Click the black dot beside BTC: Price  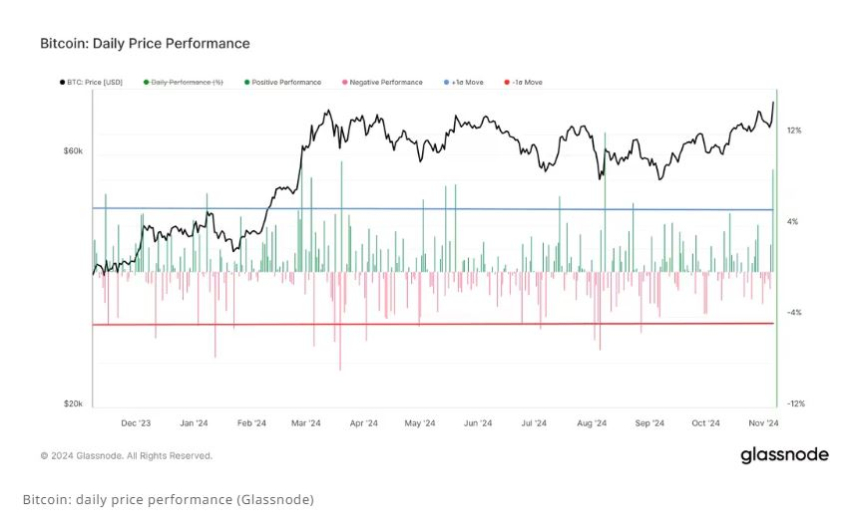coord(63,82)
